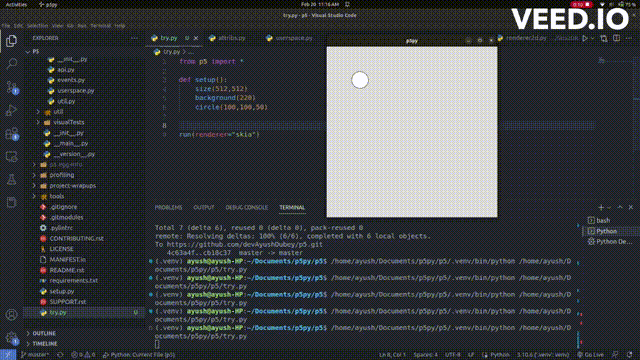The width and height of the screenshot is (640, 360).
Task: Click the remote window indicator in status bar
Action: pos(8,355)
